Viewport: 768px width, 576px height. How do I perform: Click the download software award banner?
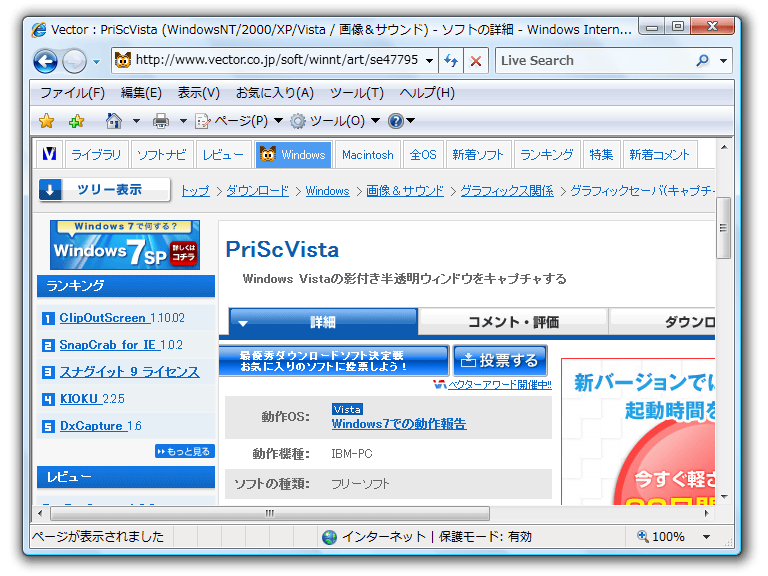(334, 360)
